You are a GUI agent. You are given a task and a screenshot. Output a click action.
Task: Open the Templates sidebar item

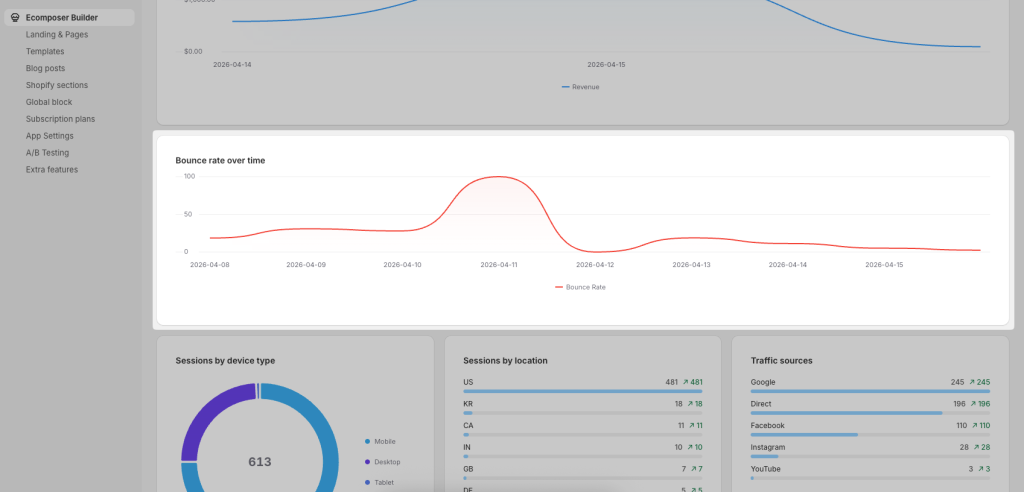[x=45, y=51]
